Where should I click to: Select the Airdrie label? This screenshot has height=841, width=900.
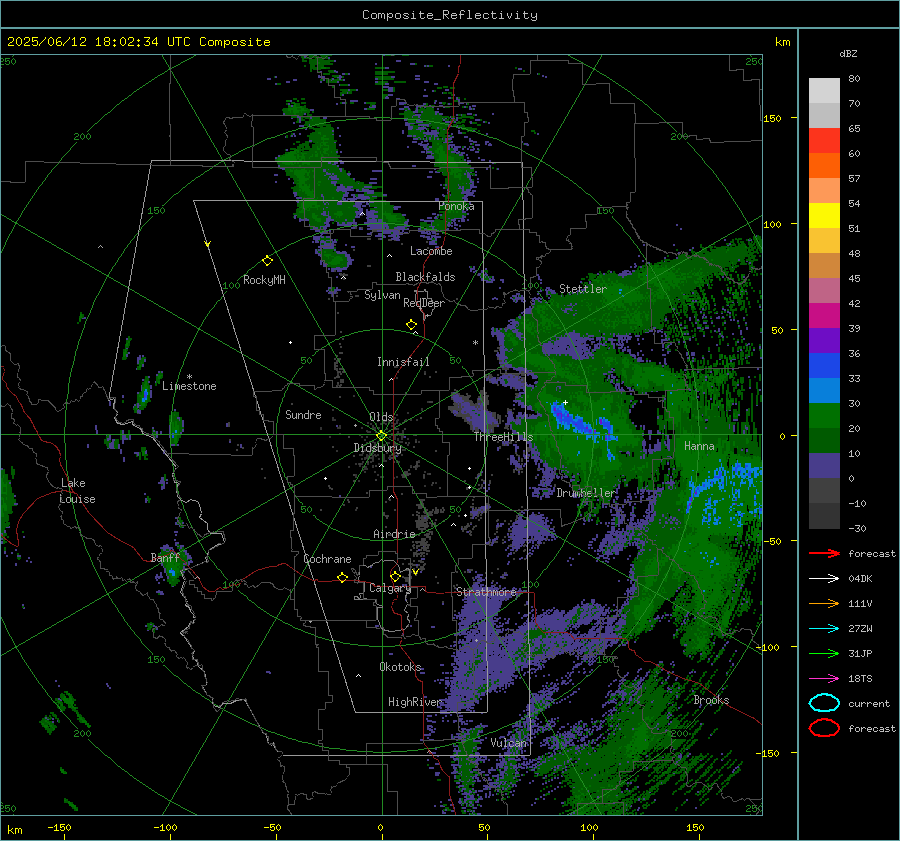click(x=394, y=534)
